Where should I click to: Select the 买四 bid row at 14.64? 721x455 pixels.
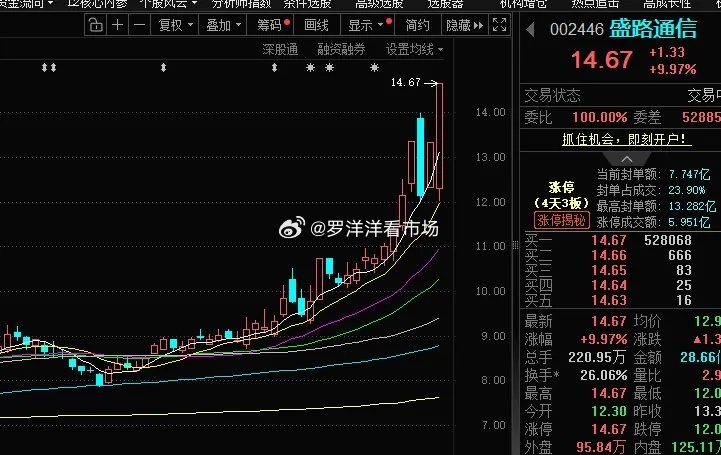620,285
